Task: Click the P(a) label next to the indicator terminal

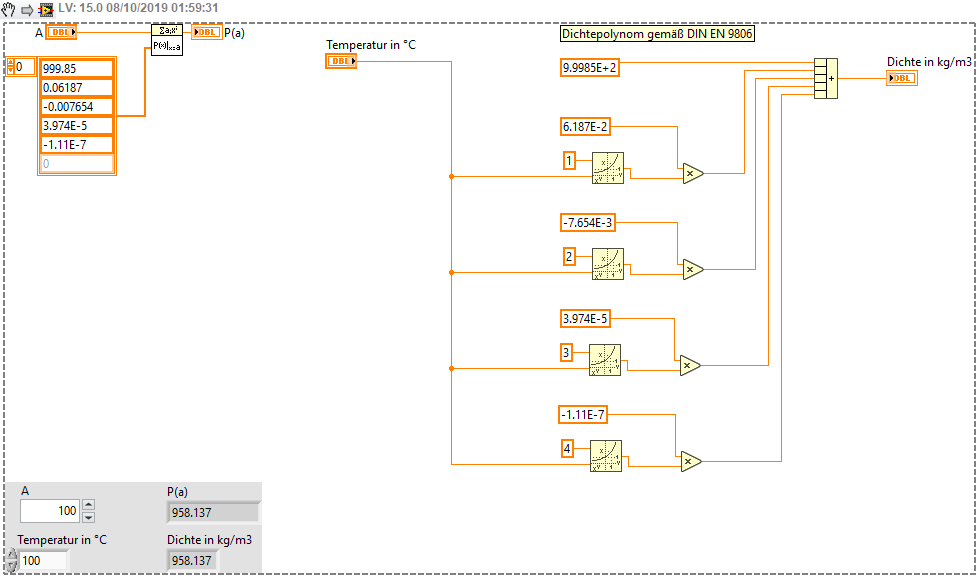Action: point(234,32)
